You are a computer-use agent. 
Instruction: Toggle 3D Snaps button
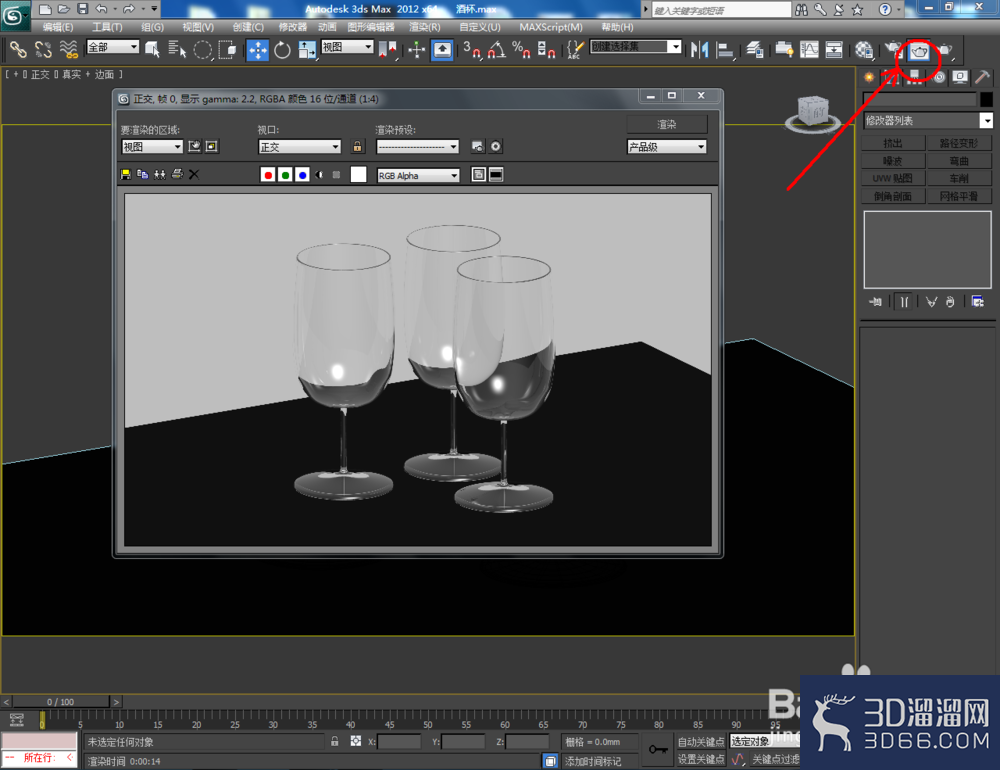point(472,49)
